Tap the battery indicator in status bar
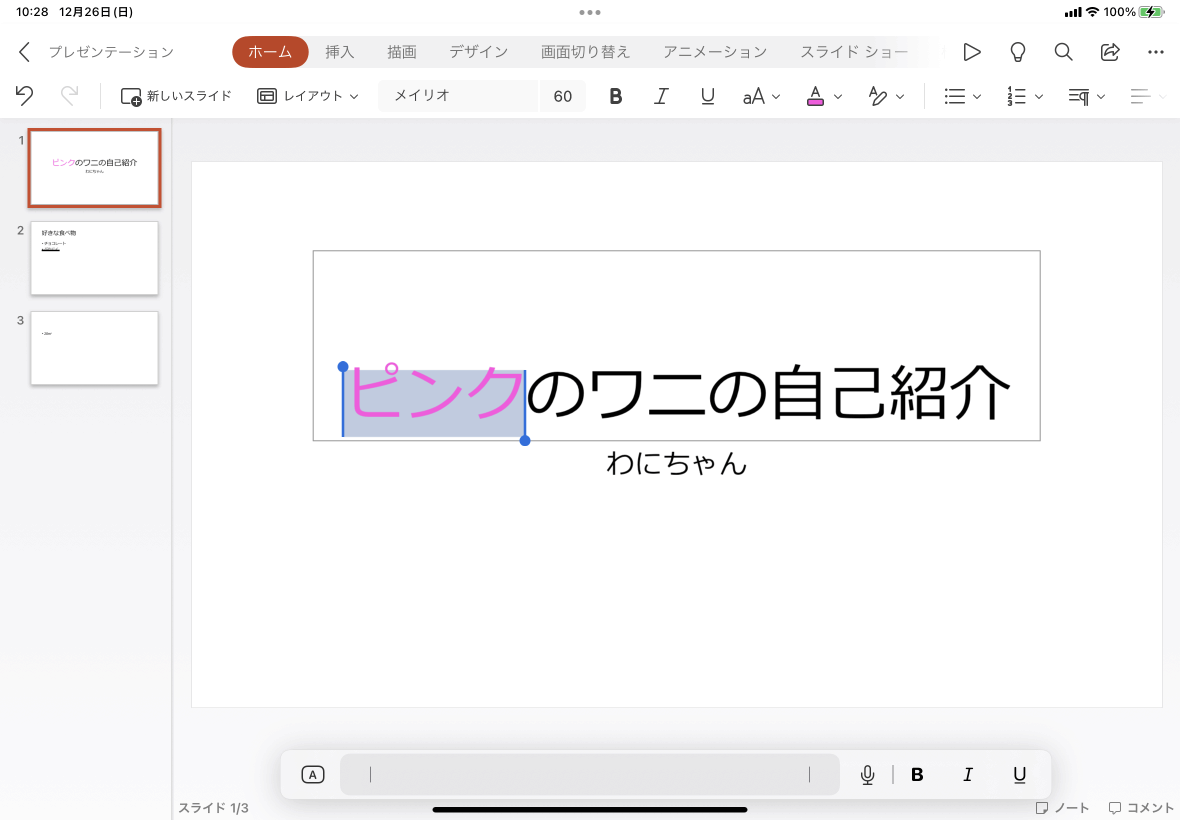Image resolution: width=1180 pixels, height=820 pixels. click(x=1151, y=12)
